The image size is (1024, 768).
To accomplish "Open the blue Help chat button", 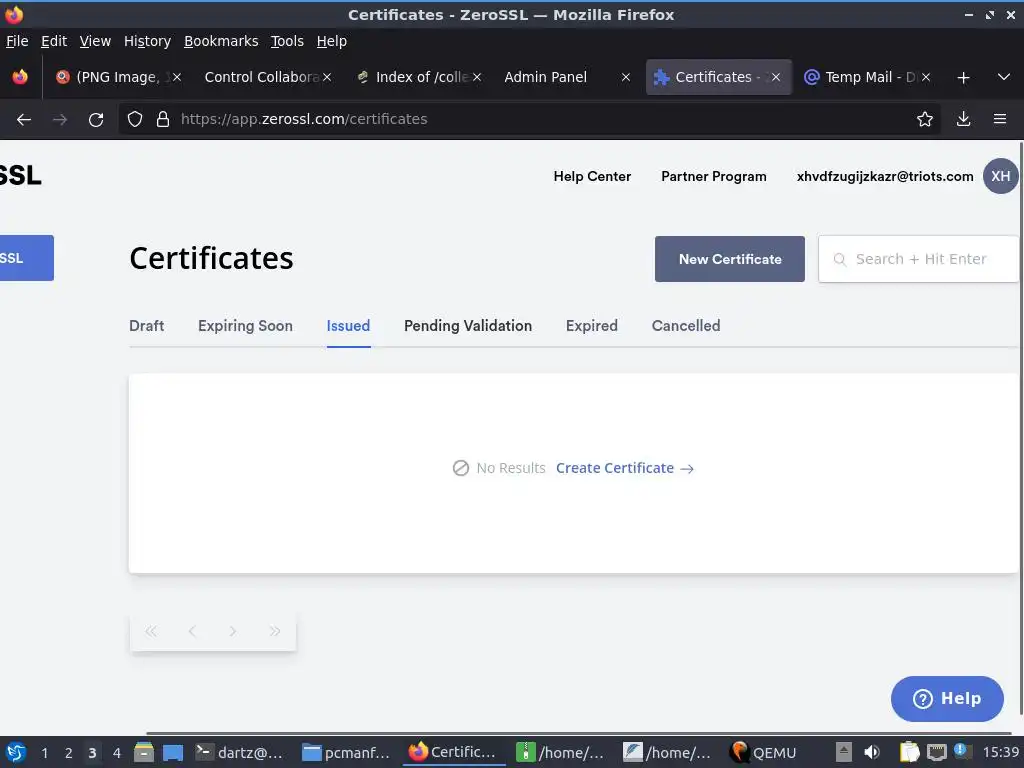I will (947, 699).
